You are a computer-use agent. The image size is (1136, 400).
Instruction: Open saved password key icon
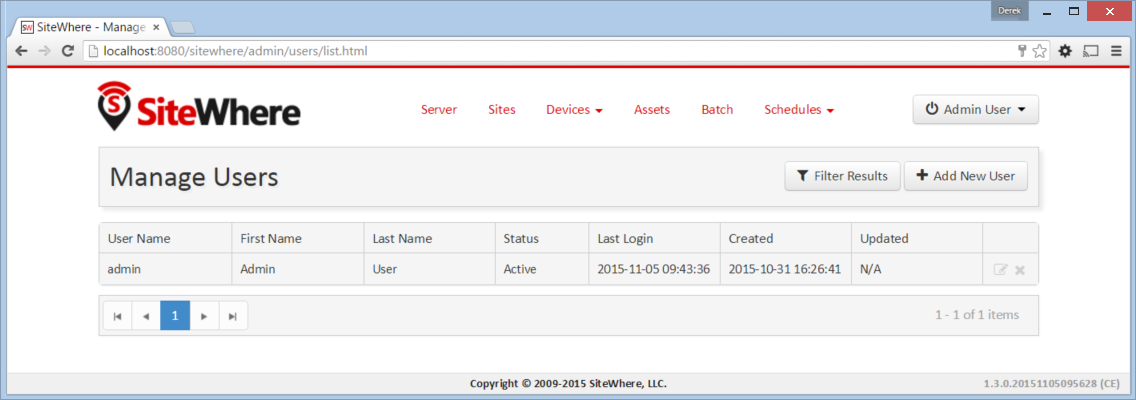coord(1022,51)
